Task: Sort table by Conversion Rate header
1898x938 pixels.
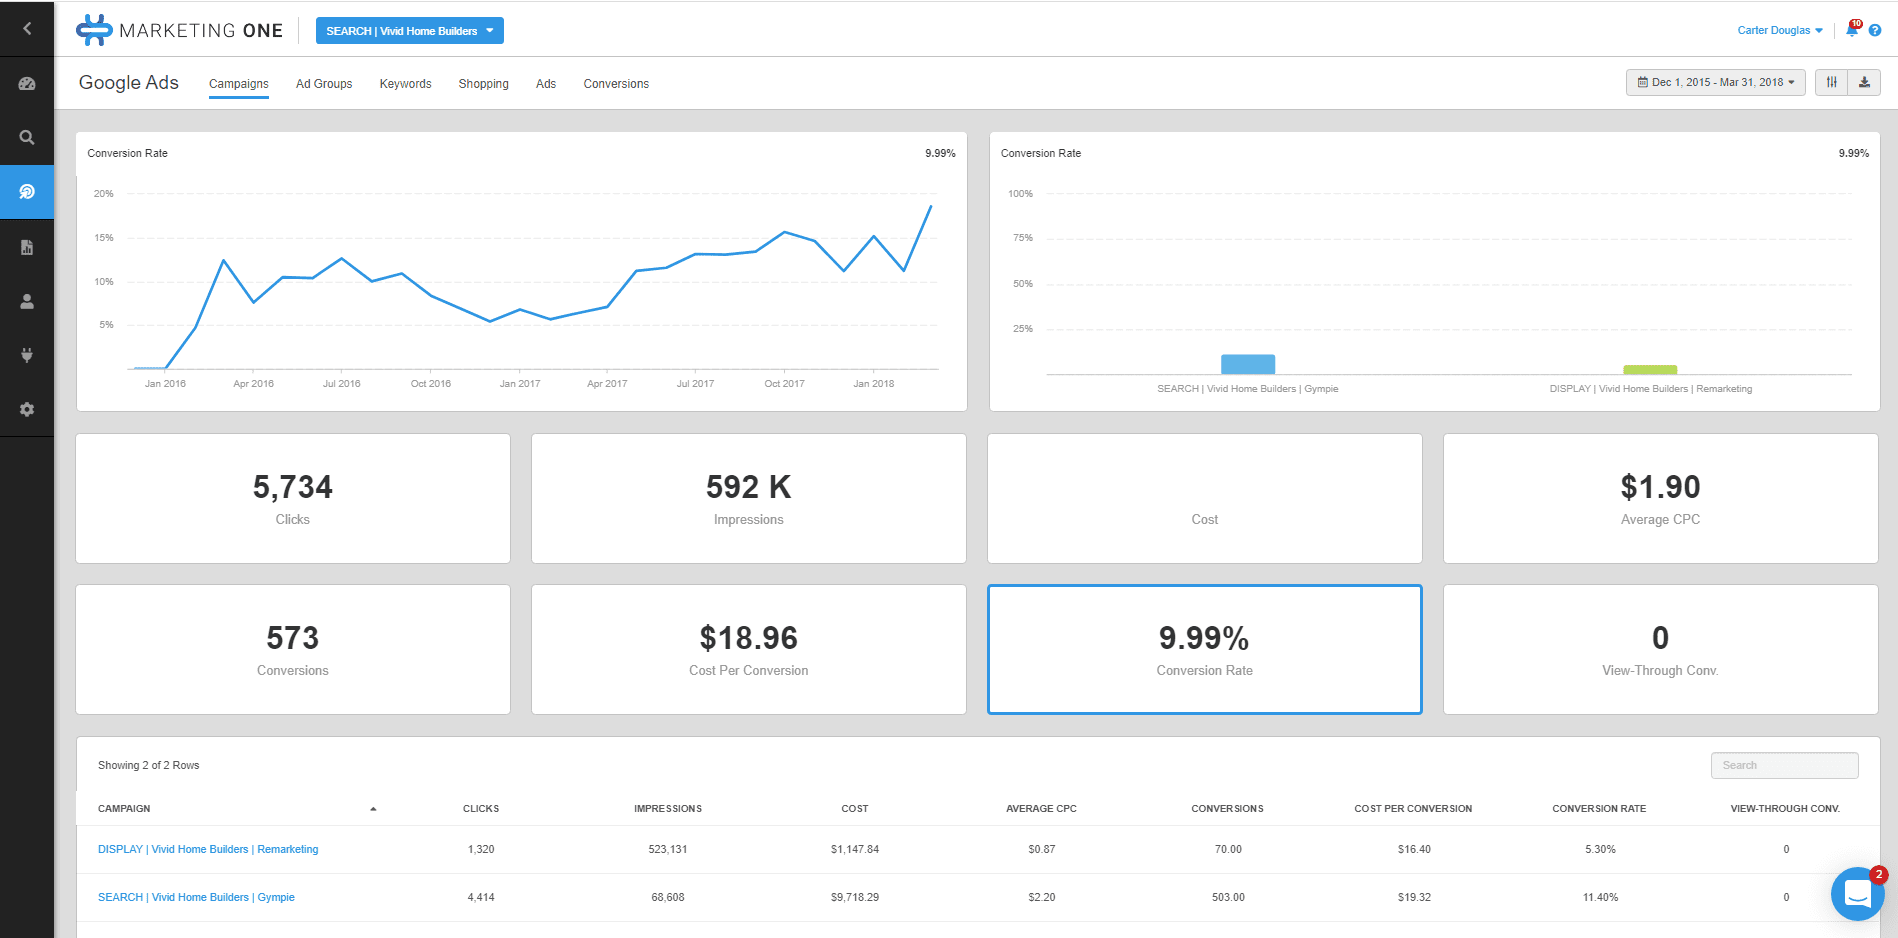Action: [1599, 809]
